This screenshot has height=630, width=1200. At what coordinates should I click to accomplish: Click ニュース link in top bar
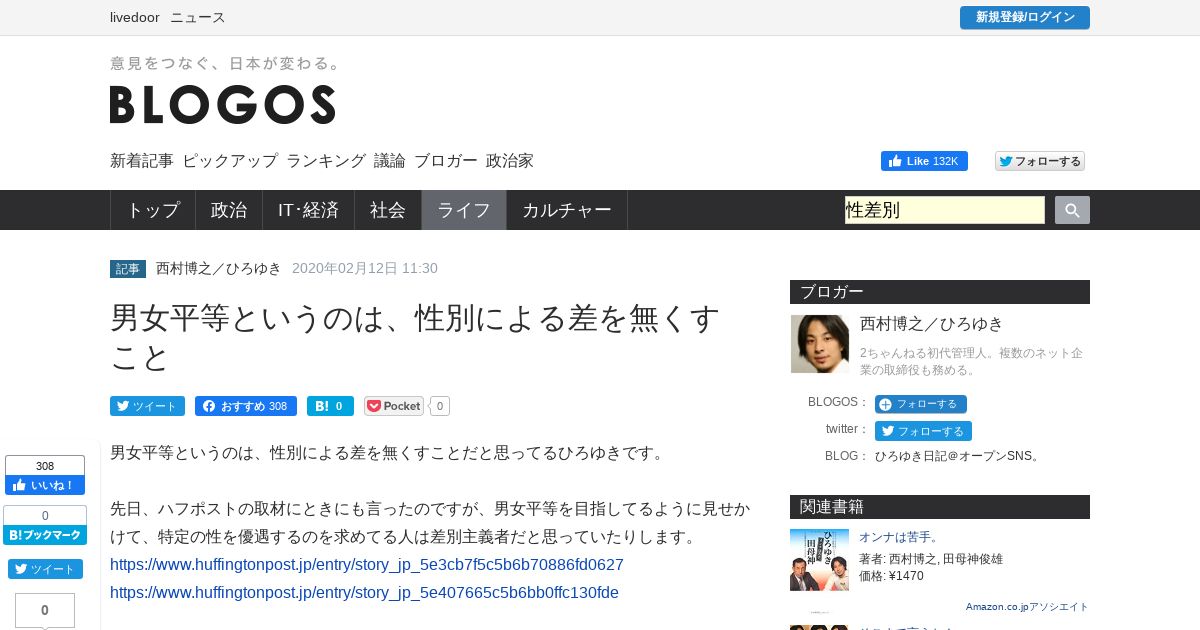(x=198, y=17)
